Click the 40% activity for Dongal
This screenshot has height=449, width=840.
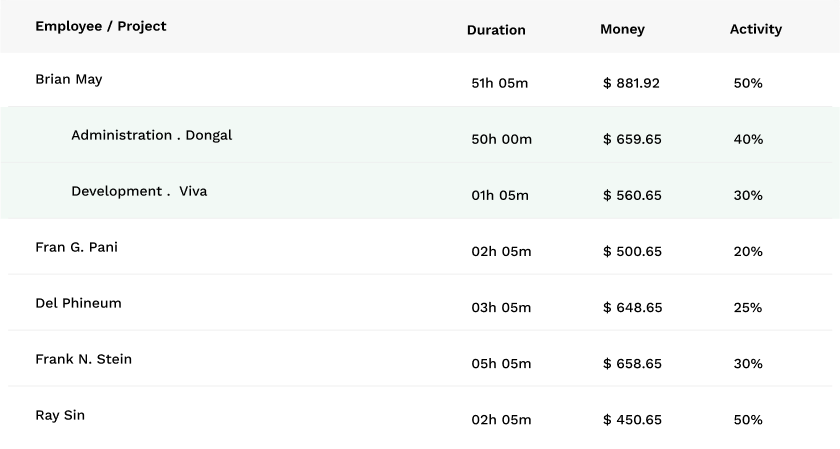748,140
